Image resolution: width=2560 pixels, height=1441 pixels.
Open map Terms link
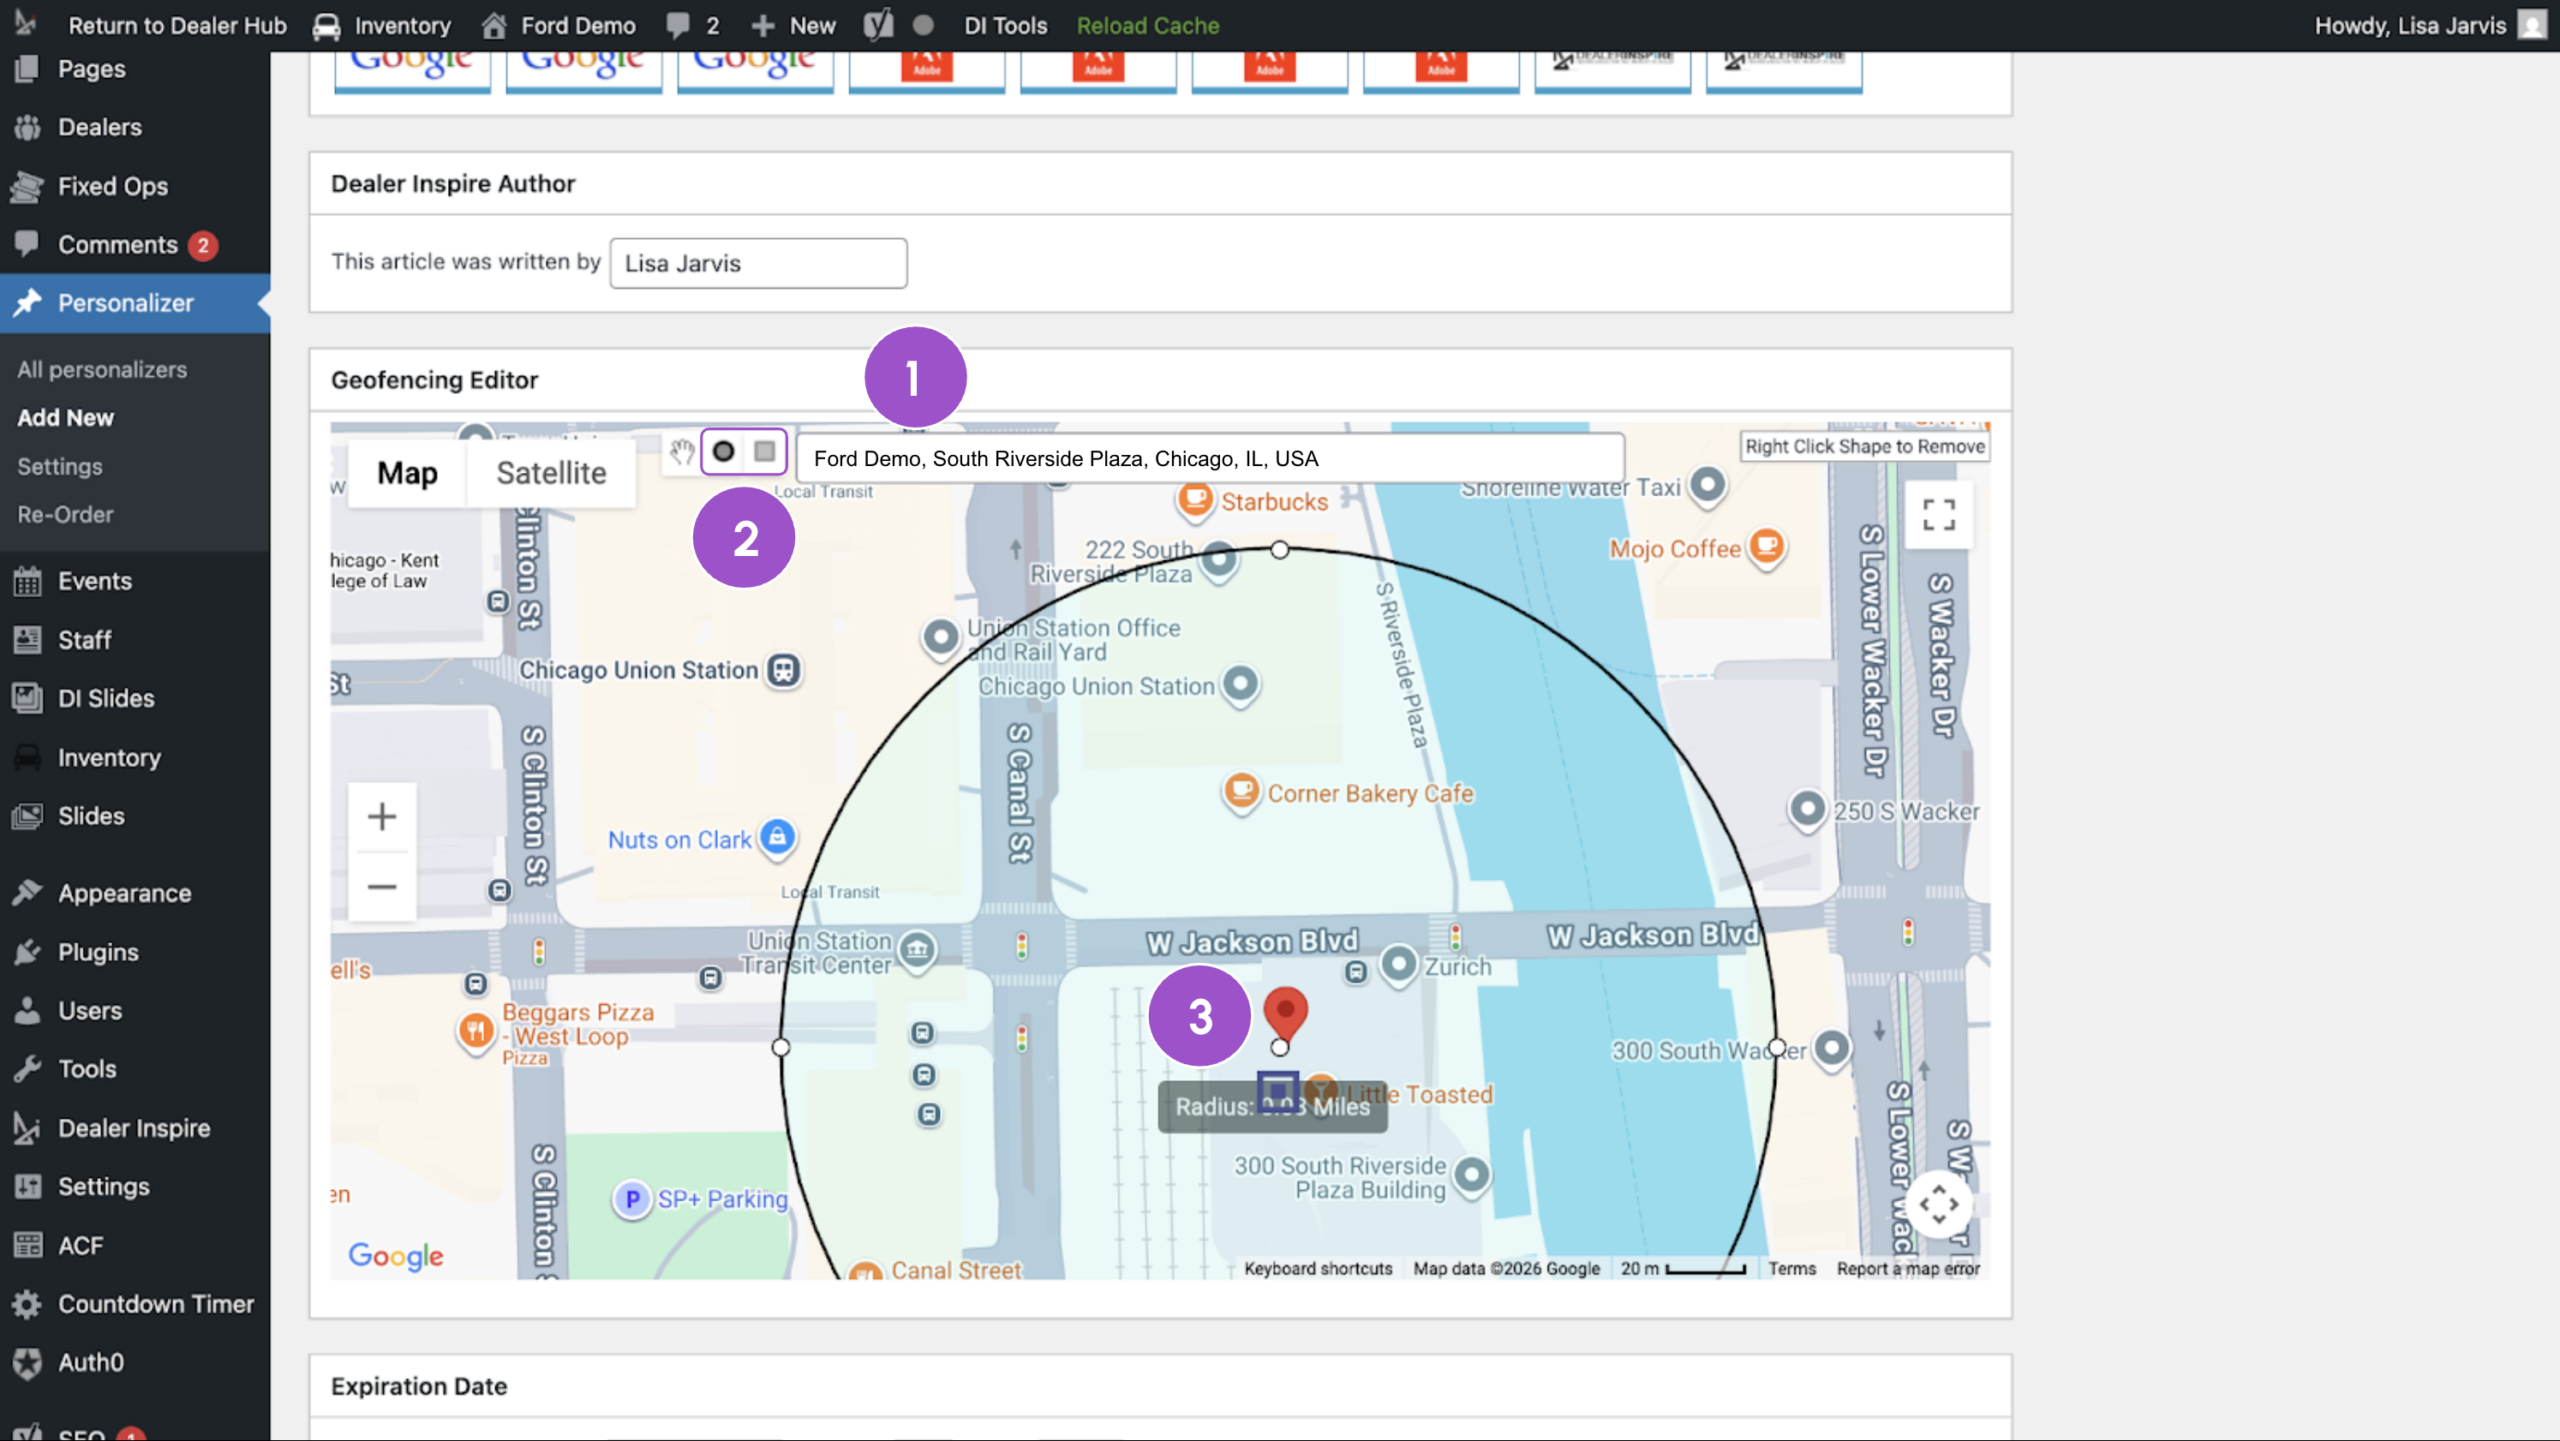pyautogui.click(x=1792, y=1268)
